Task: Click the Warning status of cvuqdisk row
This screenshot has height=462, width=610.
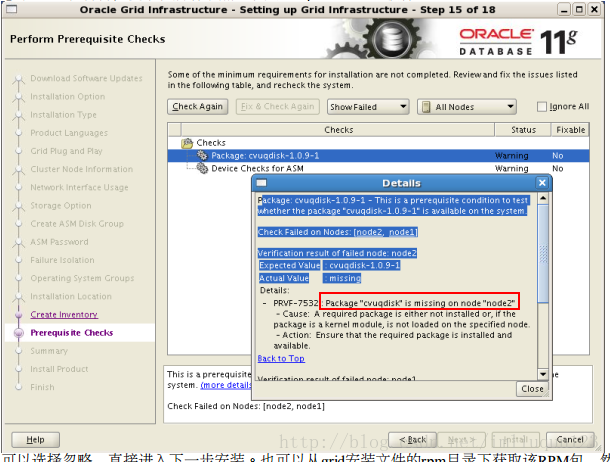Action: 512,156
